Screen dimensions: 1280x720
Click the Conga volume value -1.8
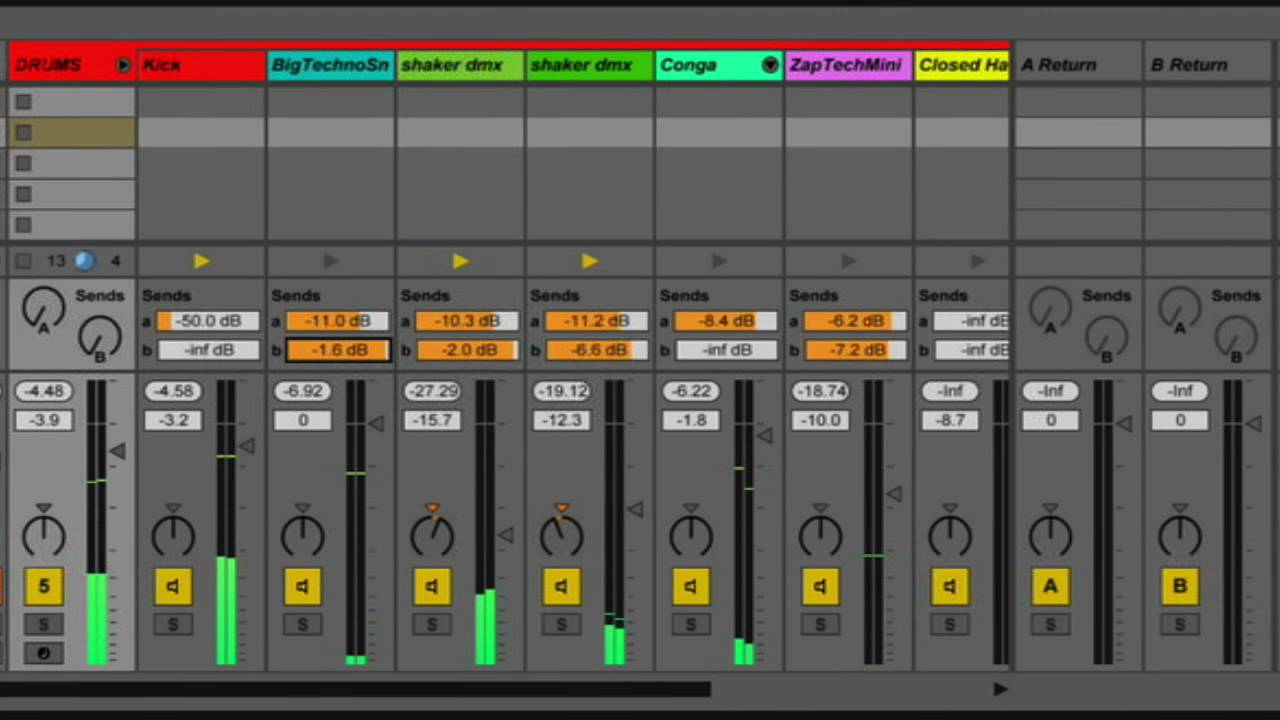point(691,420)
